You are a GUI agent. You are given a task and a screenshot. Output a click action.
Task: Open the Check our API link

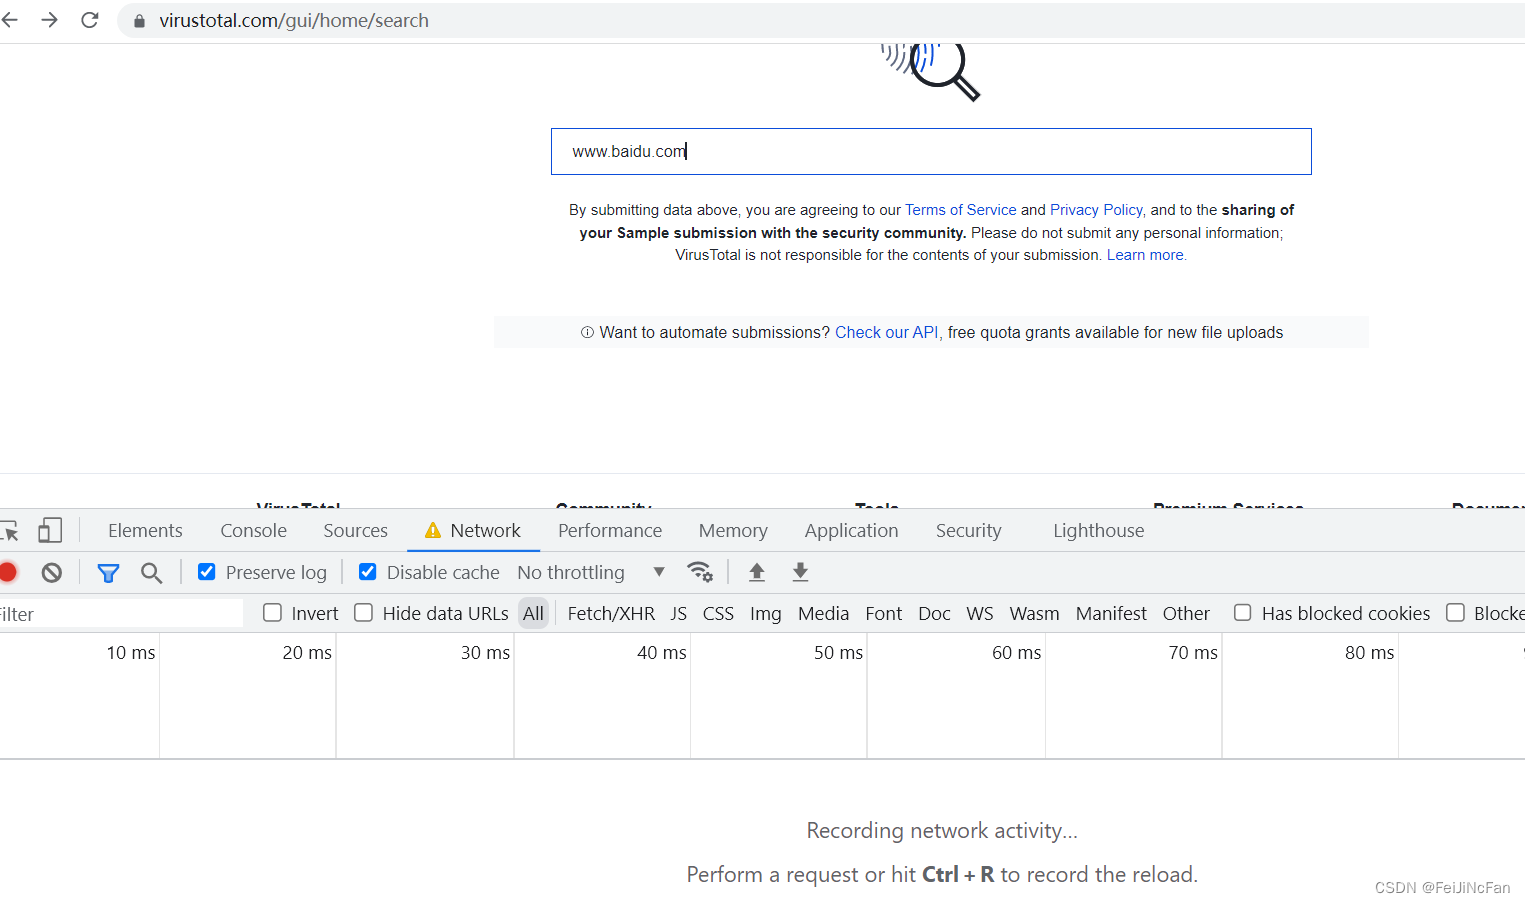click(x=886, y=332)
